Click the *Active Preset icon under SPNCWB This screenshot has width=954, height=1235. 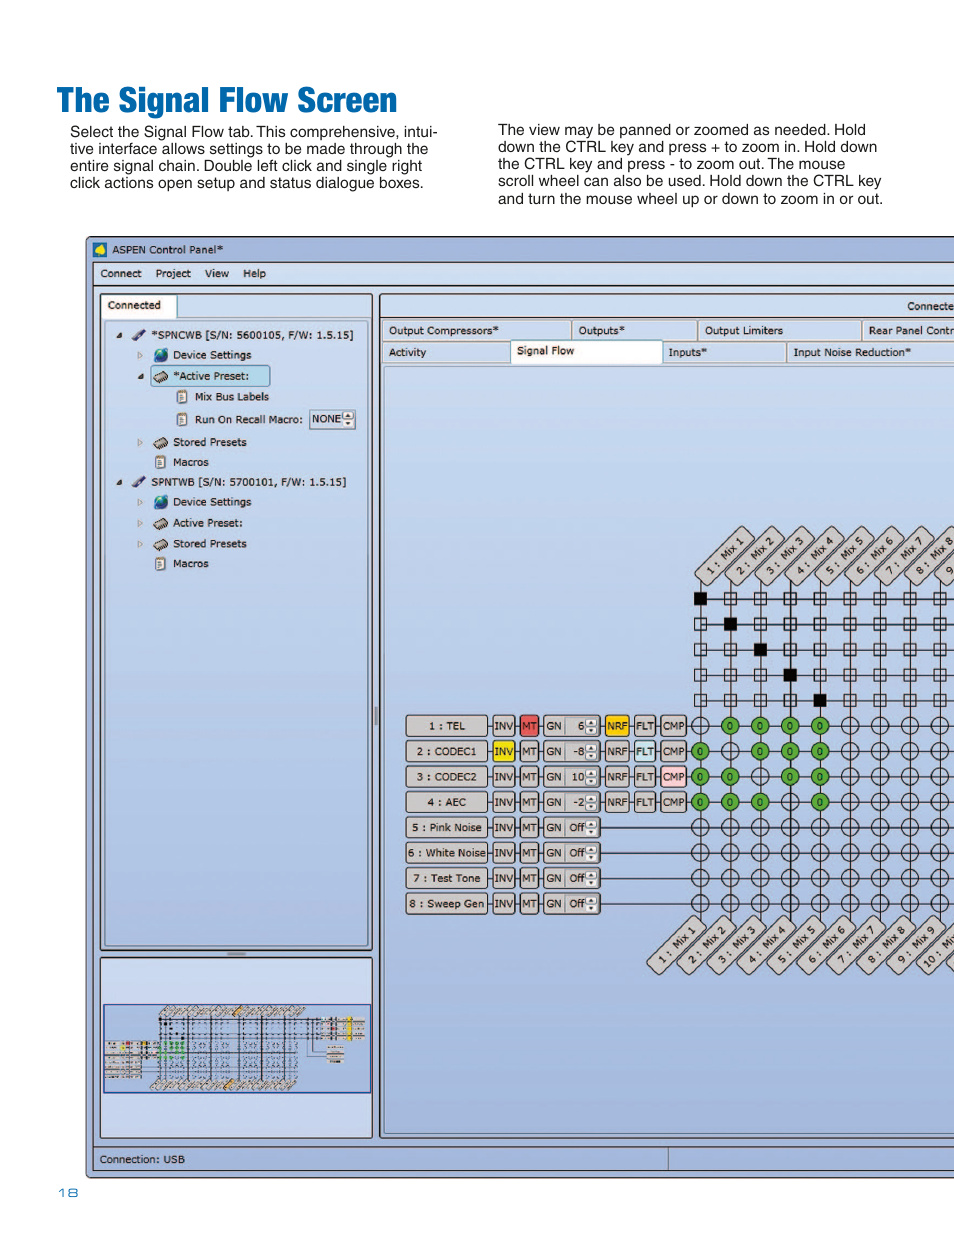161,376
